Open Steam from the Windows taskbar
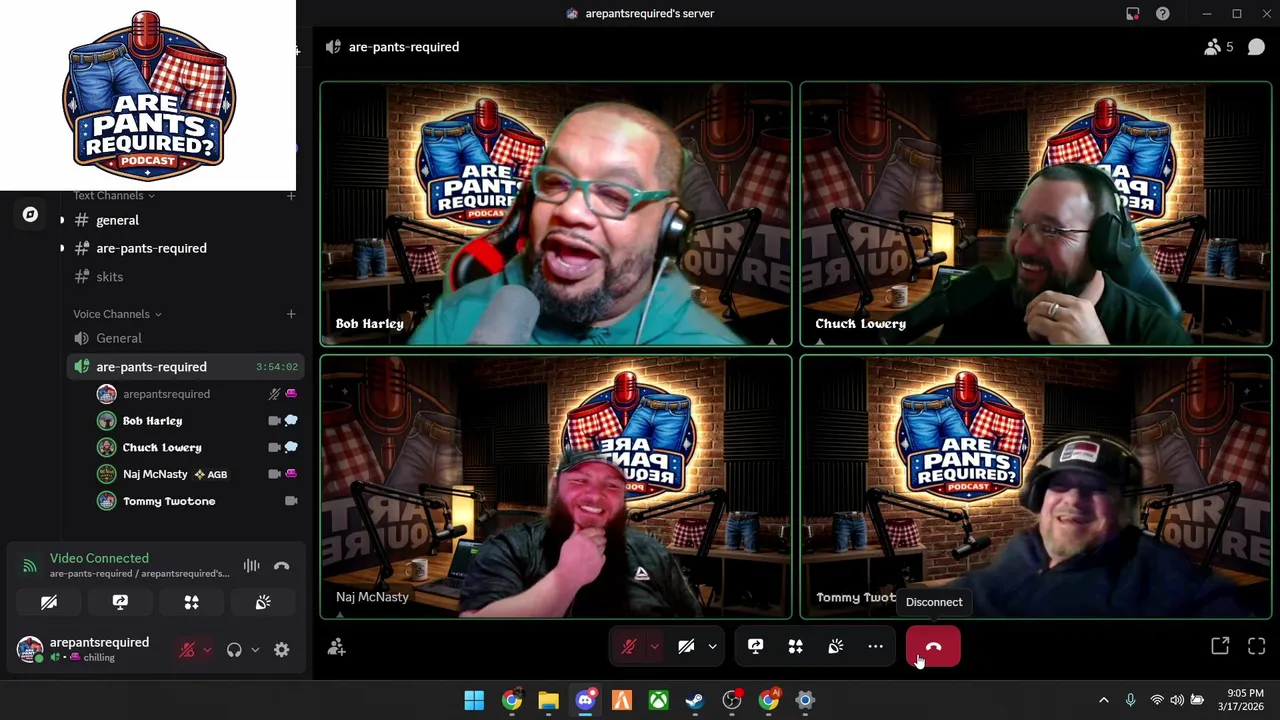This screenshot has height=720, width=1280. pyautogui.click(x=695, y=700)
